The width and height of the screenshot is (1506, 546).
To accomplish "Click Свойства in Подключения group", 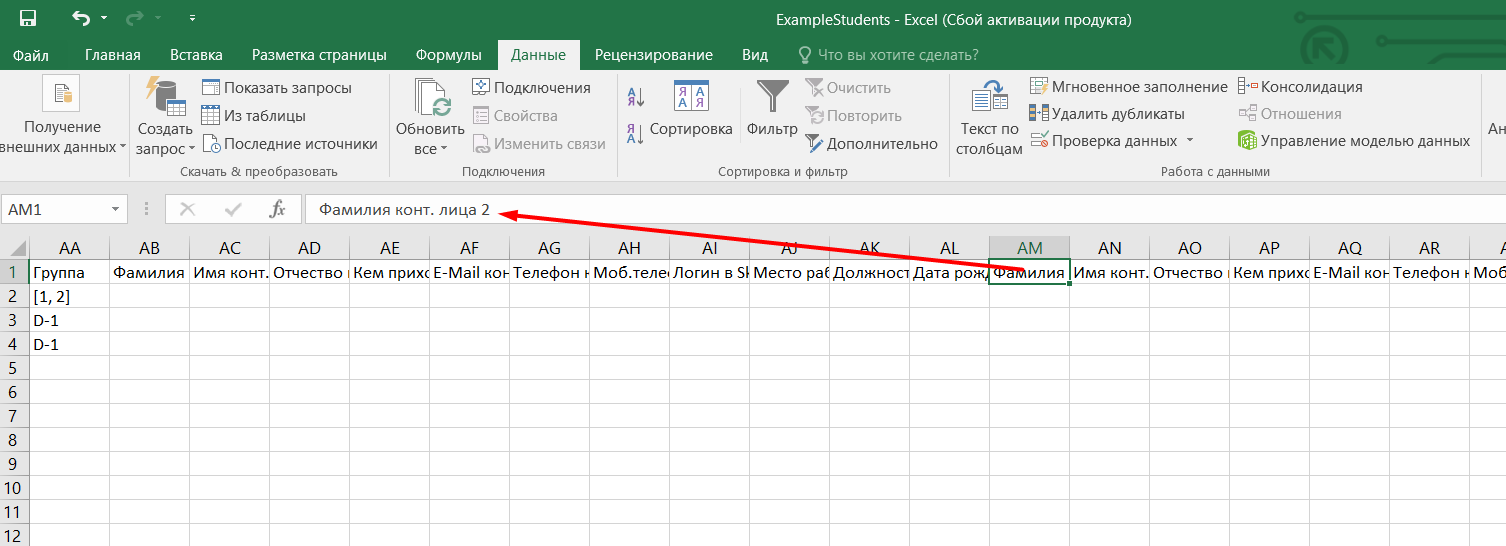I will pyautogui.click(x=515, y=116).
